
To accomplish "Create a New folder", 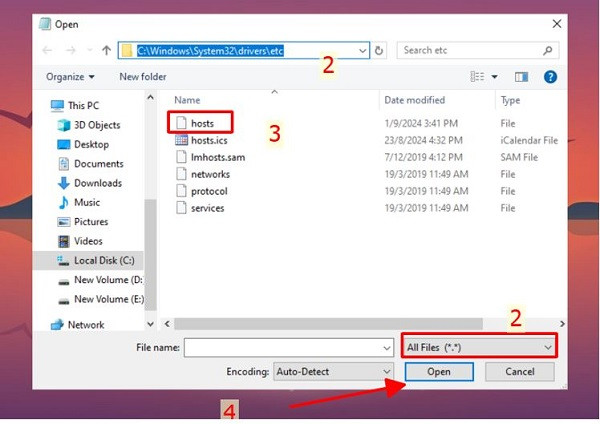I will point(143,77).
